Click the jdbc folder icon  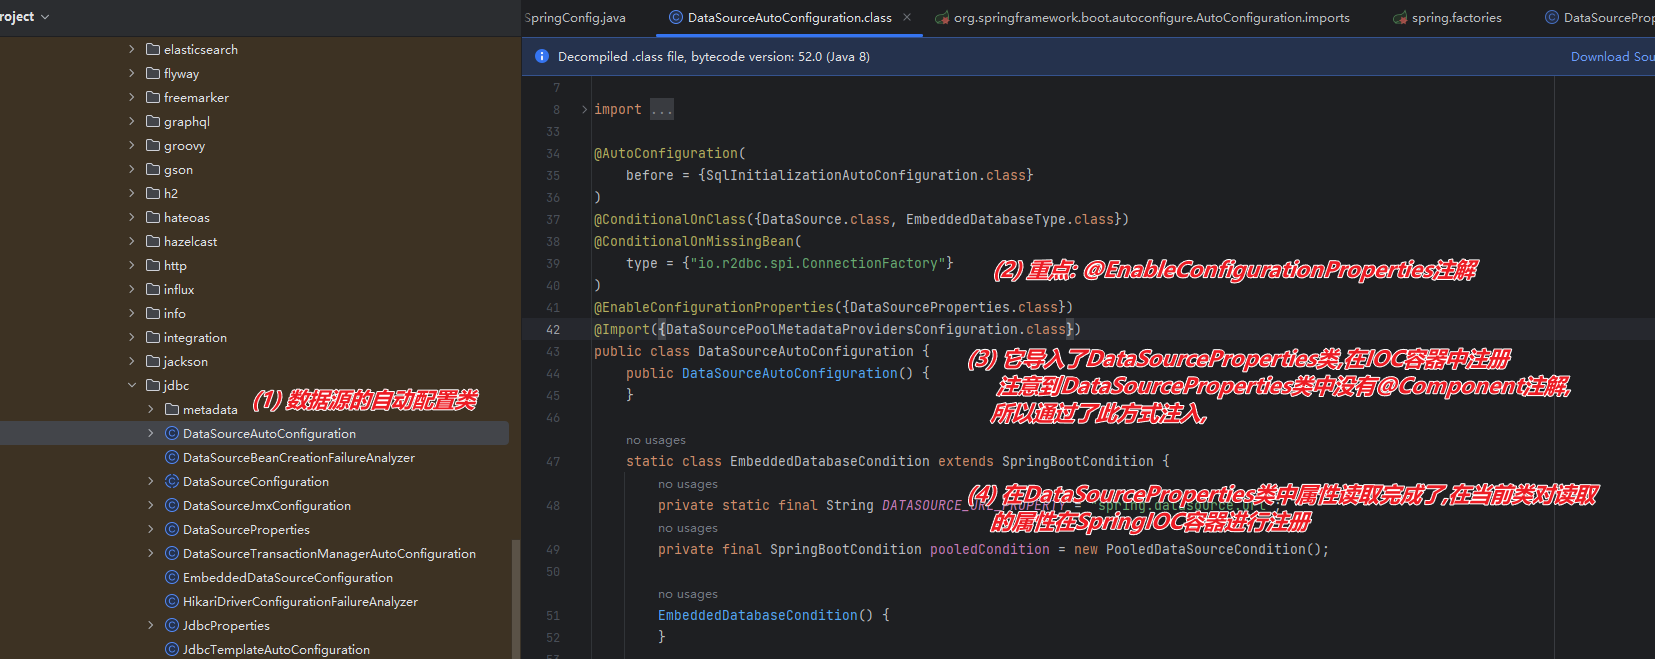point(153,385)
